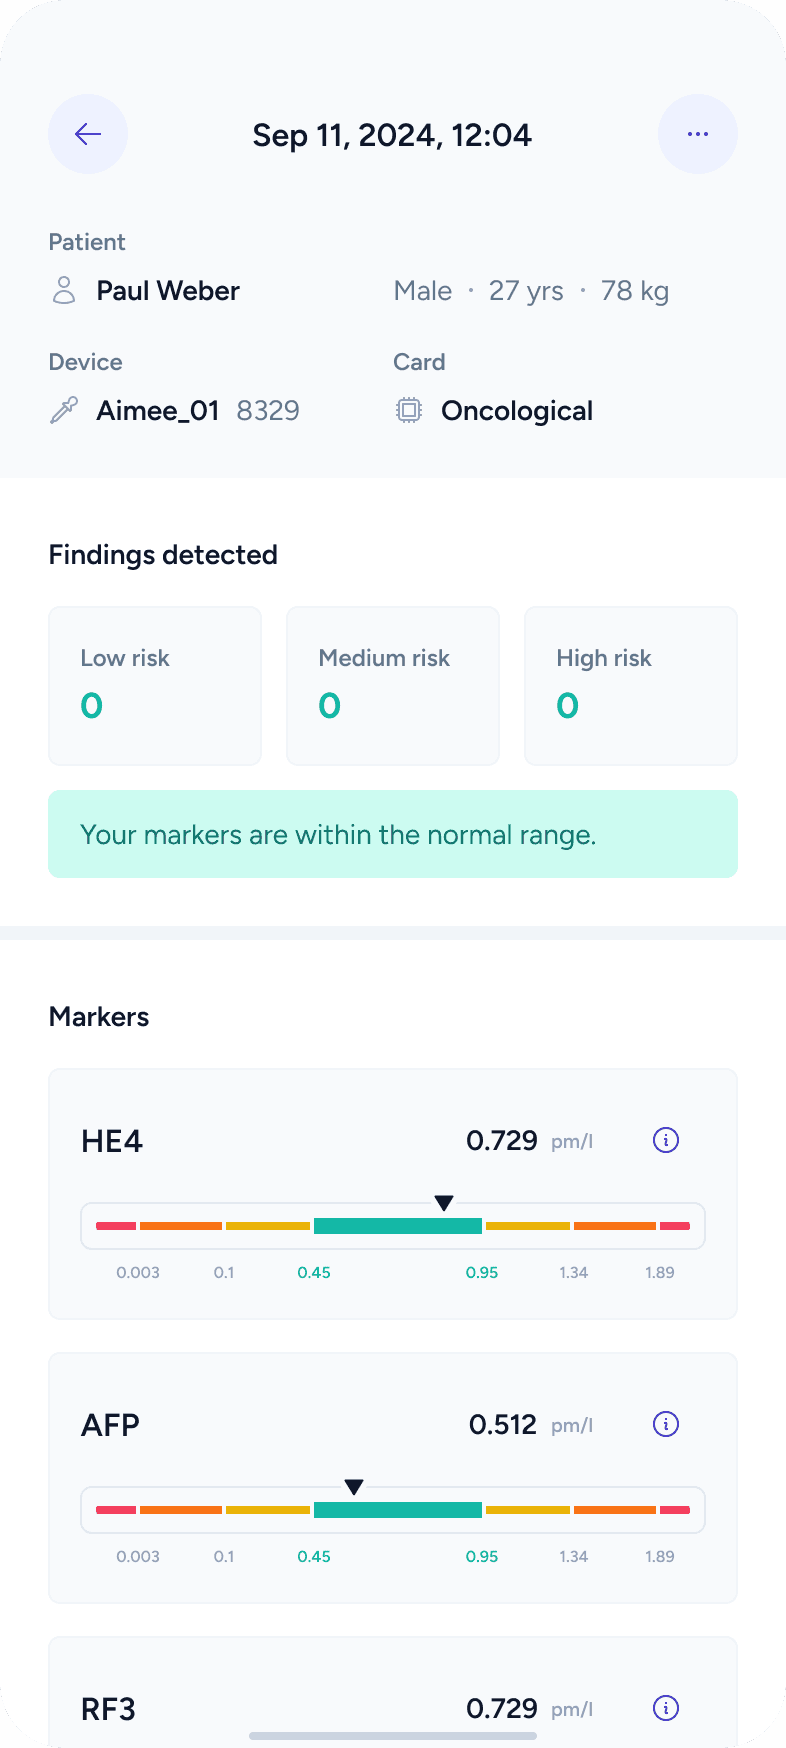The image size is (786, 1748).
Task: Select the Medium risk findings card
Action: click(393, 686)
